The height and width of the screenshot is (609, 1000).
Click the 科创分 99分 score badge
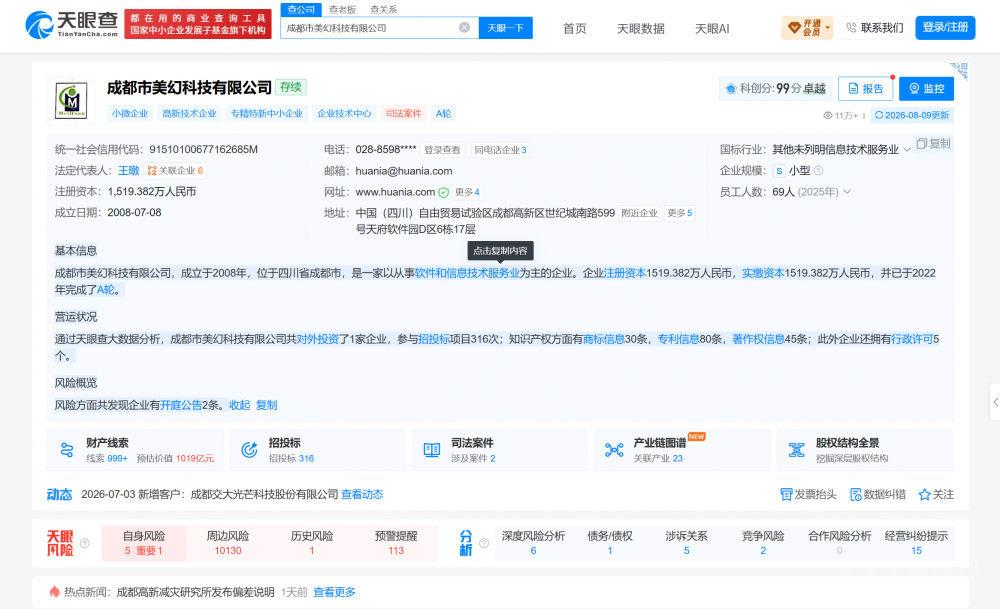(776, 89)
